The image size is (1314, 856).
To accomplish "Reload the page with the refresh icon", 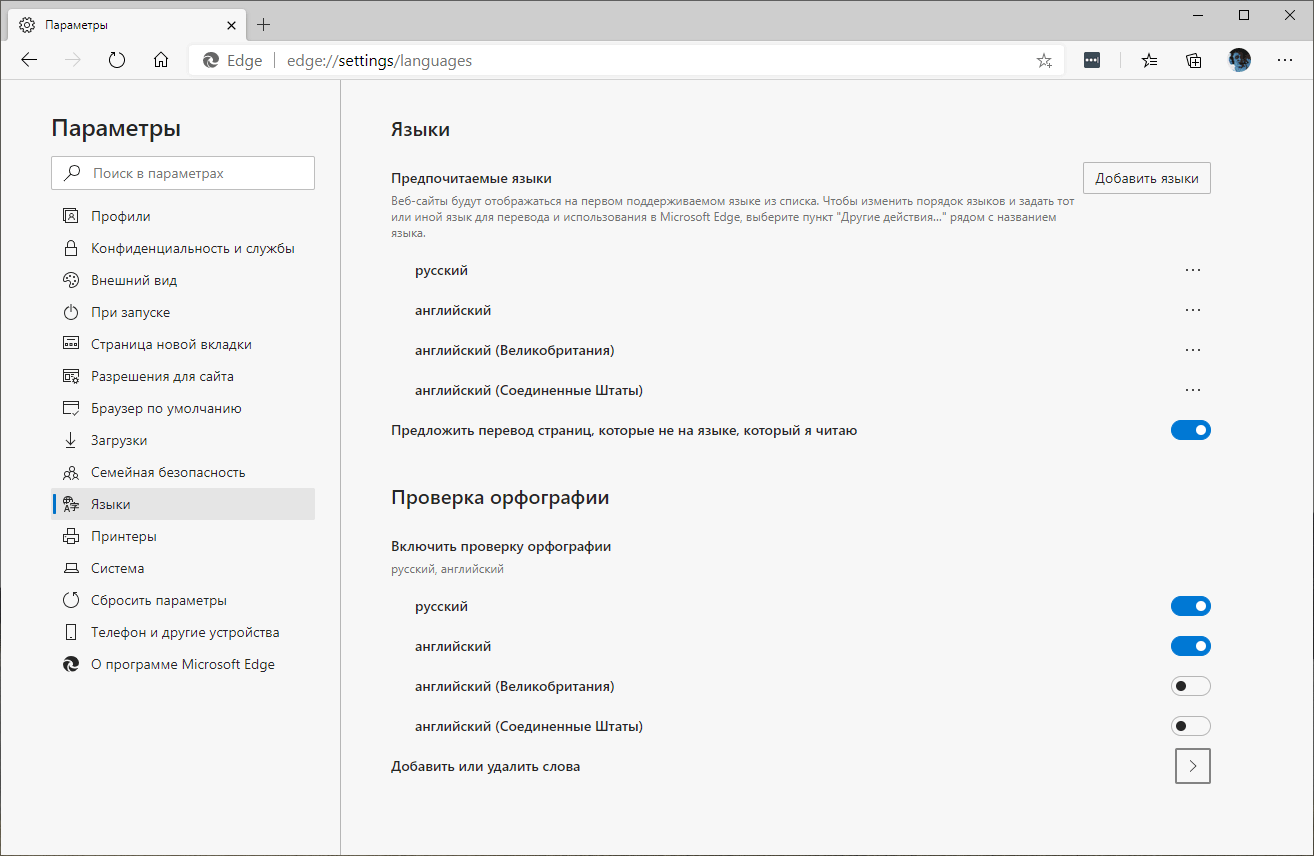I will (117, 60).
